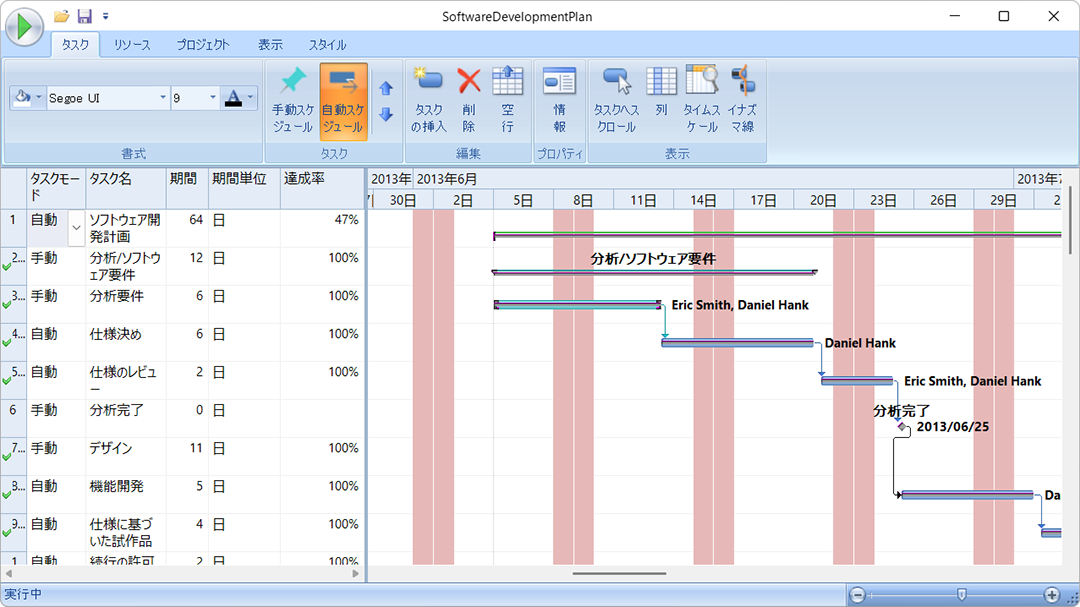Click the タスクモード column header
Screen dimensions: 1080x607
pos(56,187)
